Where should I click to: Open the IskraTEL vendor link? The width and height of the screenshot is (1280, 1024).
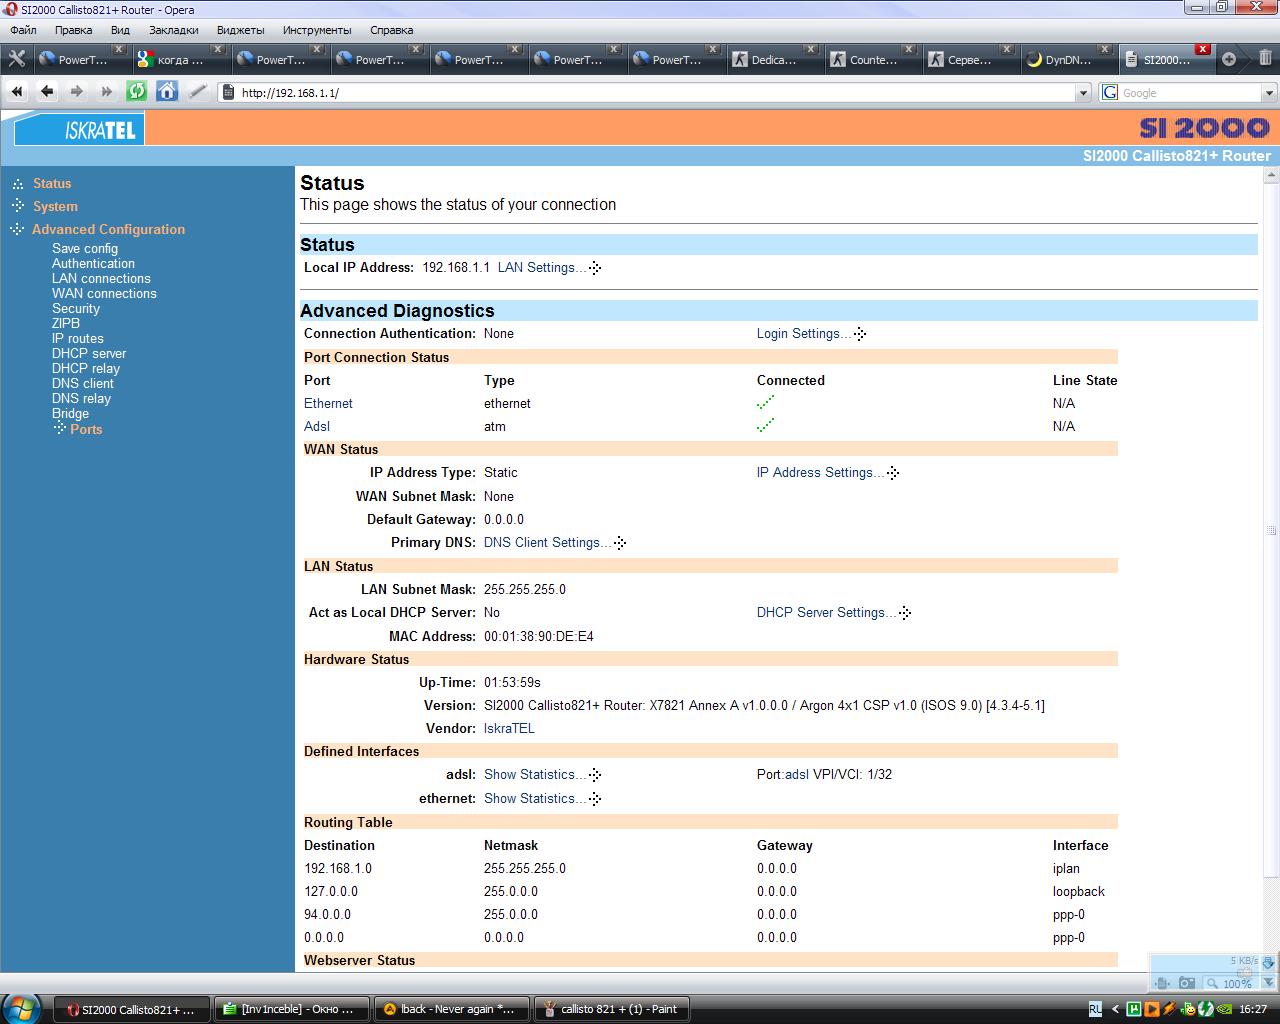point(509,728)
